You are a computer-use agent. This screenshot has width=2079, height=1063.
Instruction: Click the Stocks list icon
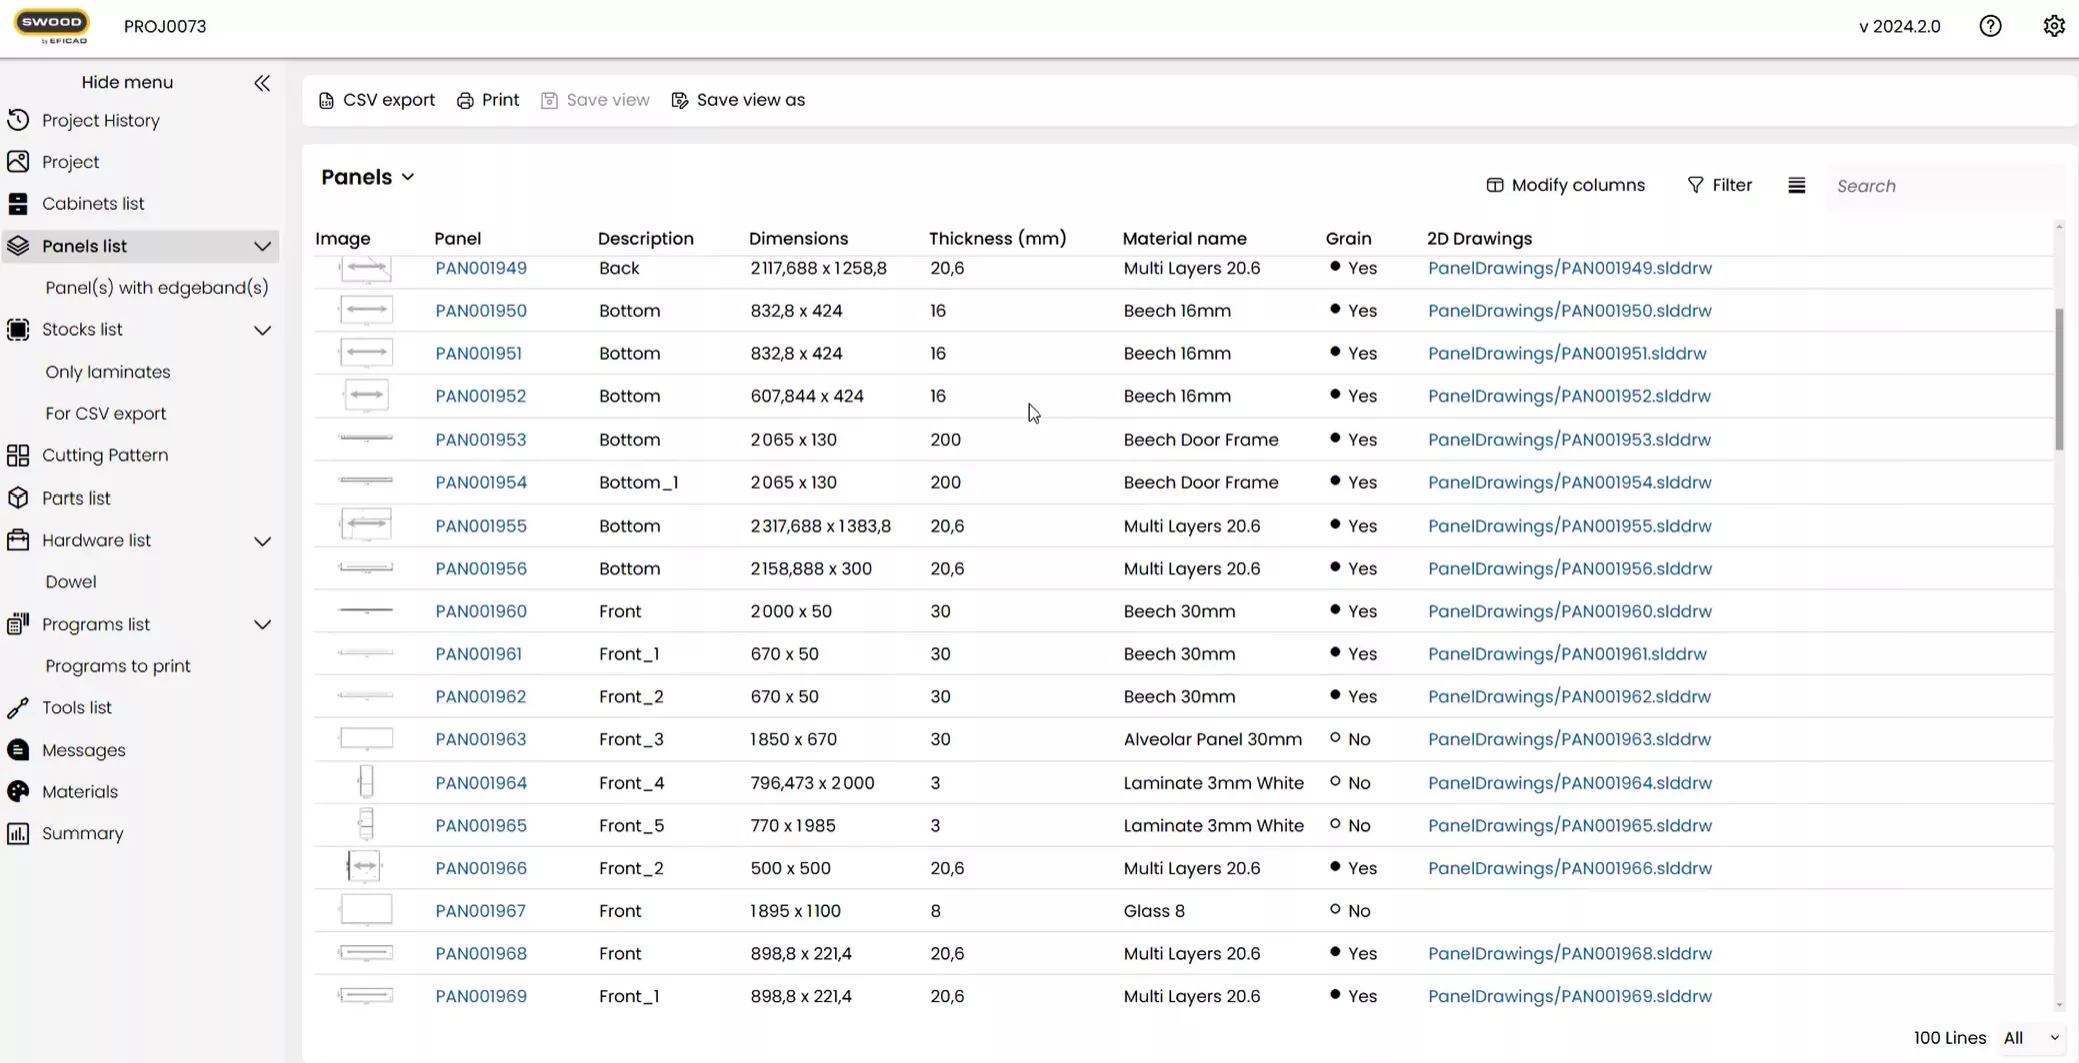click(18, 329)
